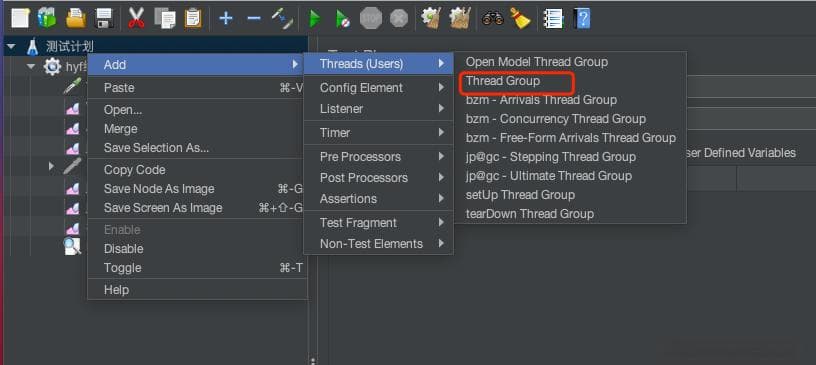Click Start no pauses icon
The image size is (816, 365).
coord(342,19)
